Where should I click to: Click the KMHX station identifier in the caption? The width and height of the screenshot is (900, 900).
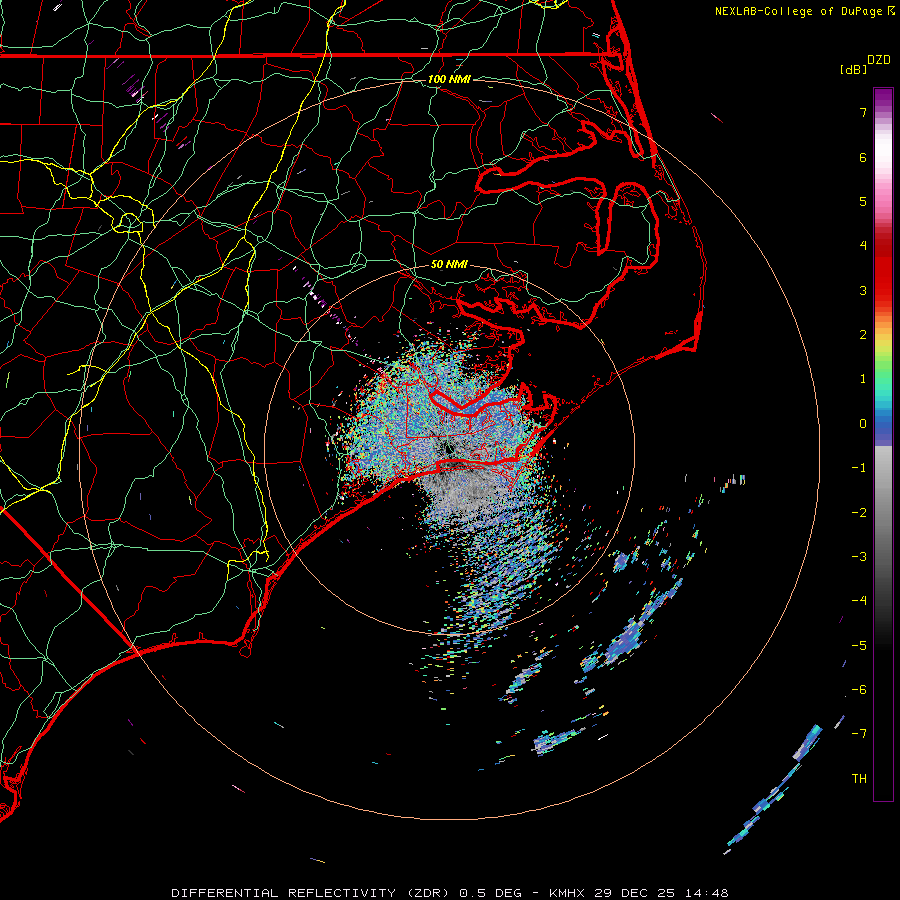pos(567,893)
